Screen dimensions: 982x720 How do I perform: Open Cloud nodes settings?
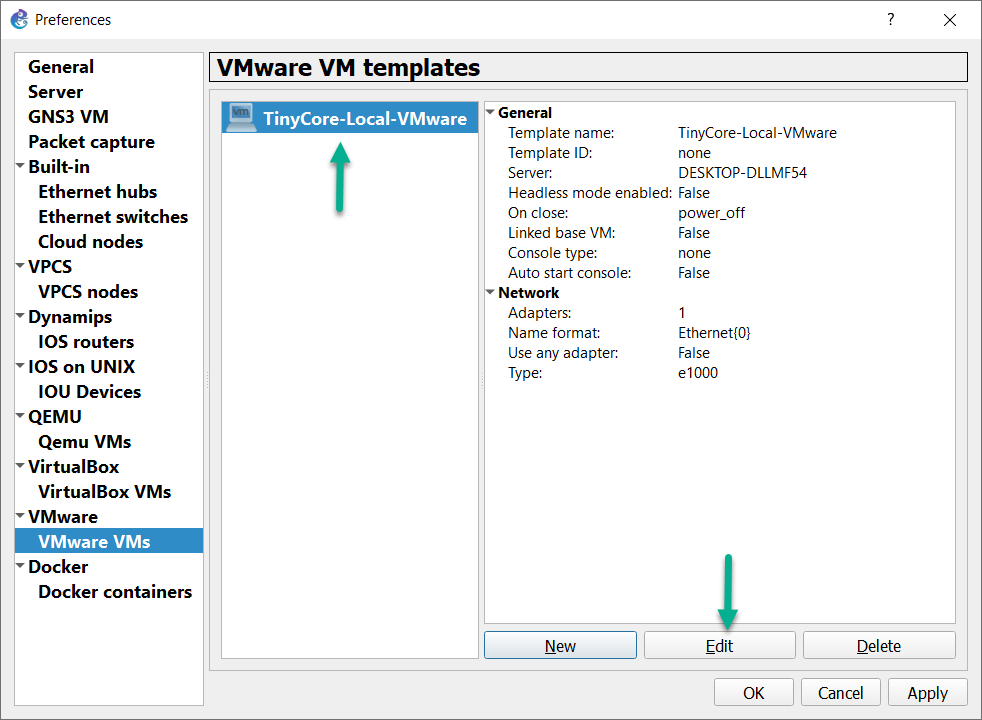(x=90, y=242)
